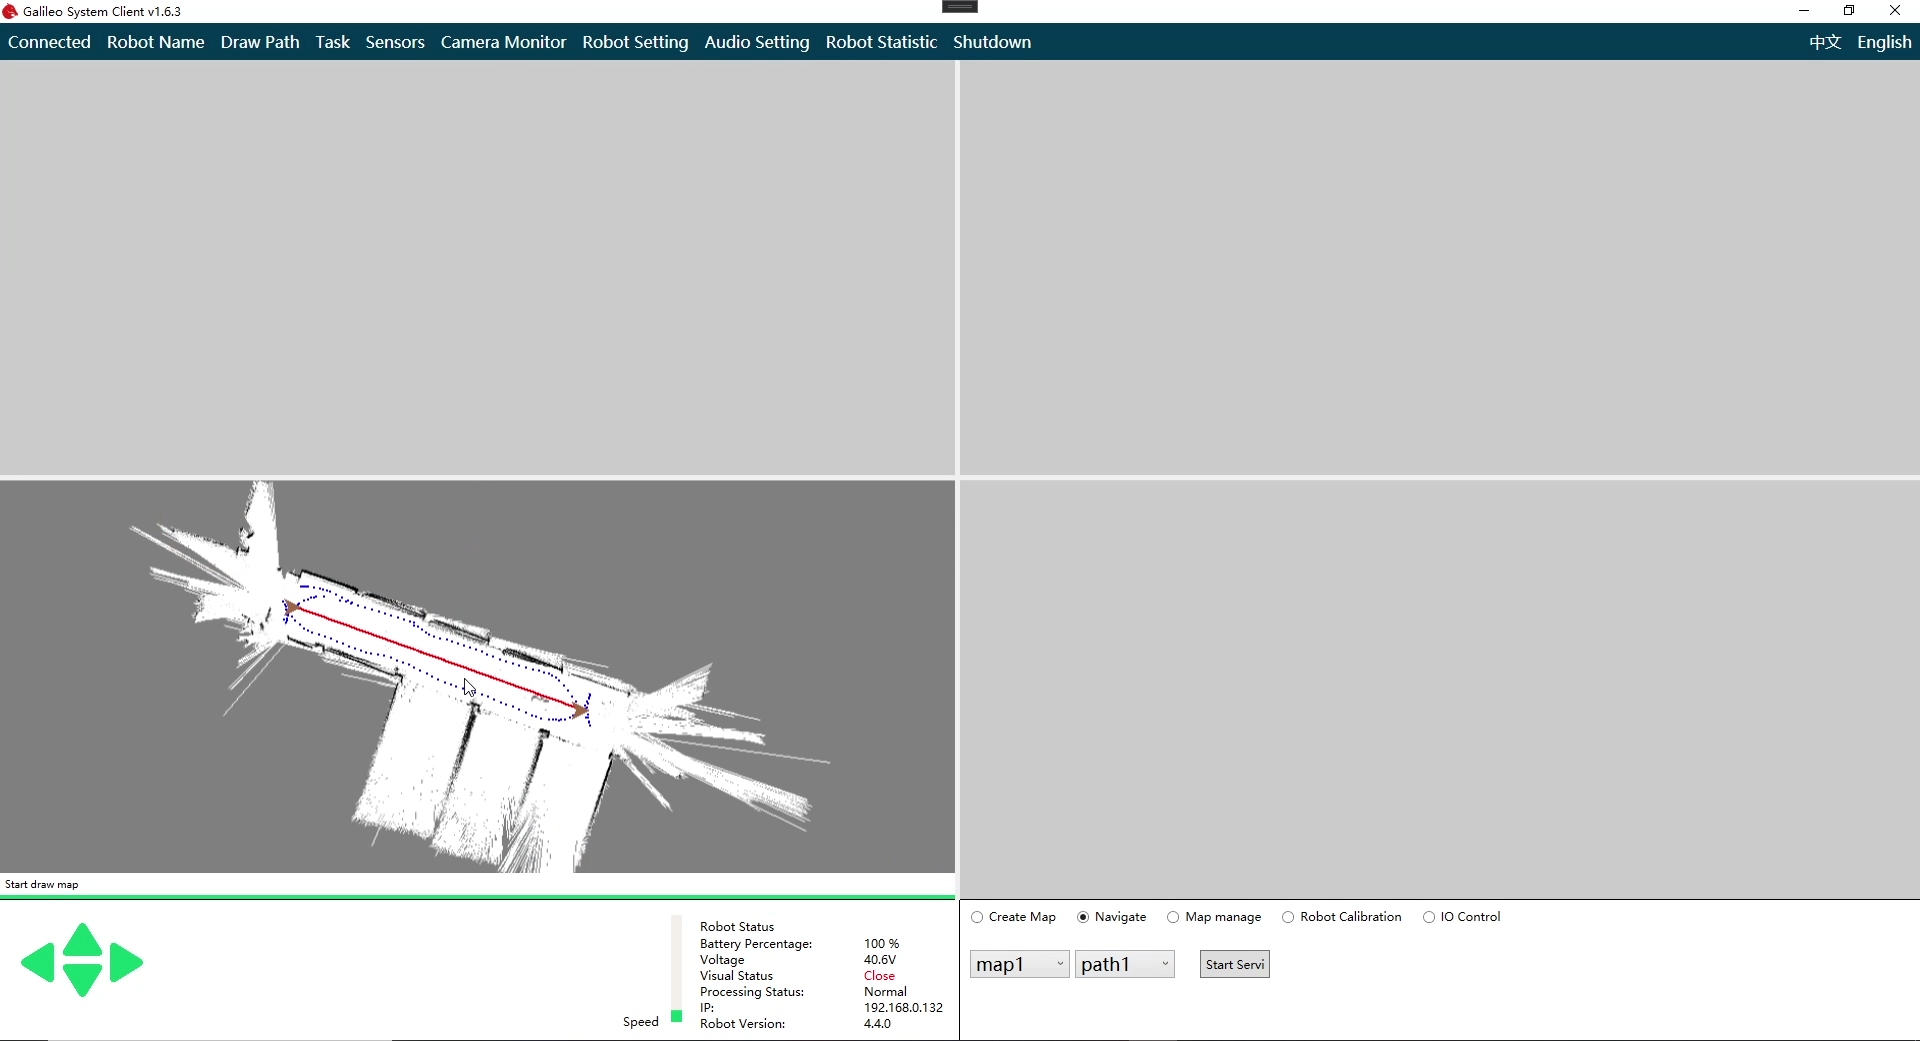Expand the path1 dropdown
This screenshot has width=1920, height=1041.
pos(1124,964)
